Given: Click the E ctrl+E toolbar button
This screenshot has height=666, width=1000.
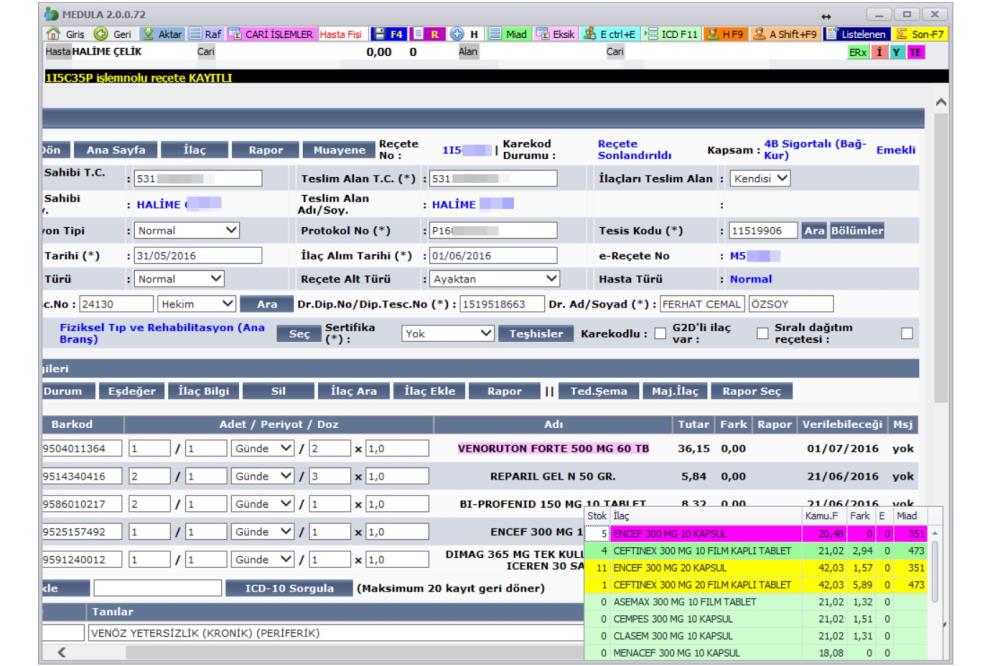Looking at the screenshot, I should click(x=610, y=34).
